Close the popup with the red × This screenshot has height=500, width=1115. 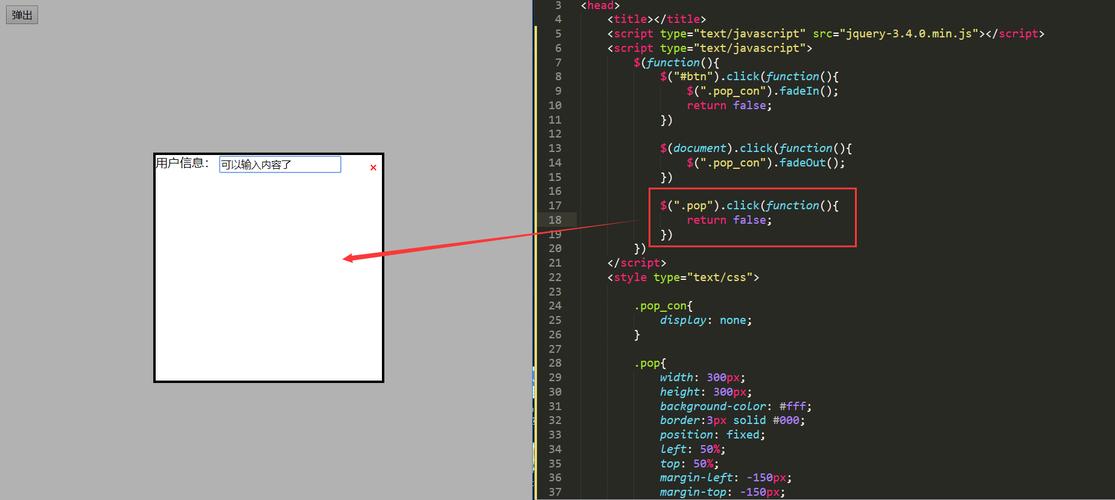373,168
